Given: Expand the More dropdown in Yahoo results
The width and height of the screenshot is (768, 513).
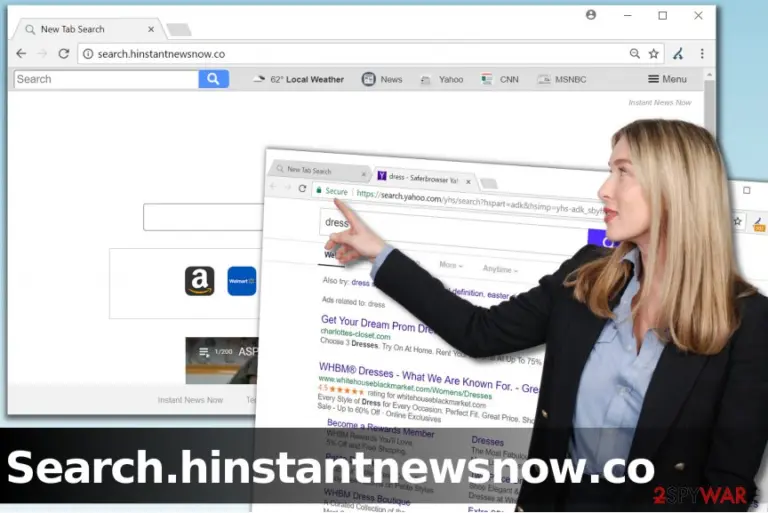Looking at the screenshot, I should [451, 265].
